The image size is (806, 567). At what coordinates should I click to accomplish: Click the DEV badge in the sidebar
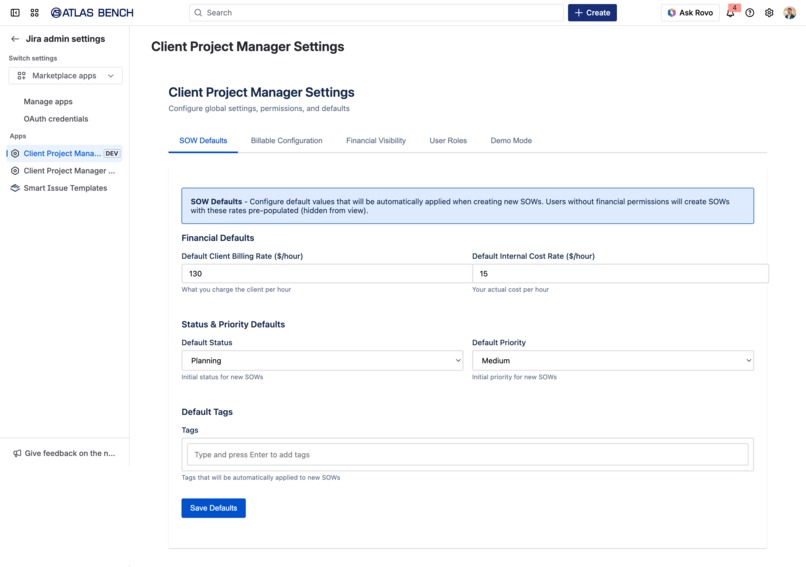(112, 153)
